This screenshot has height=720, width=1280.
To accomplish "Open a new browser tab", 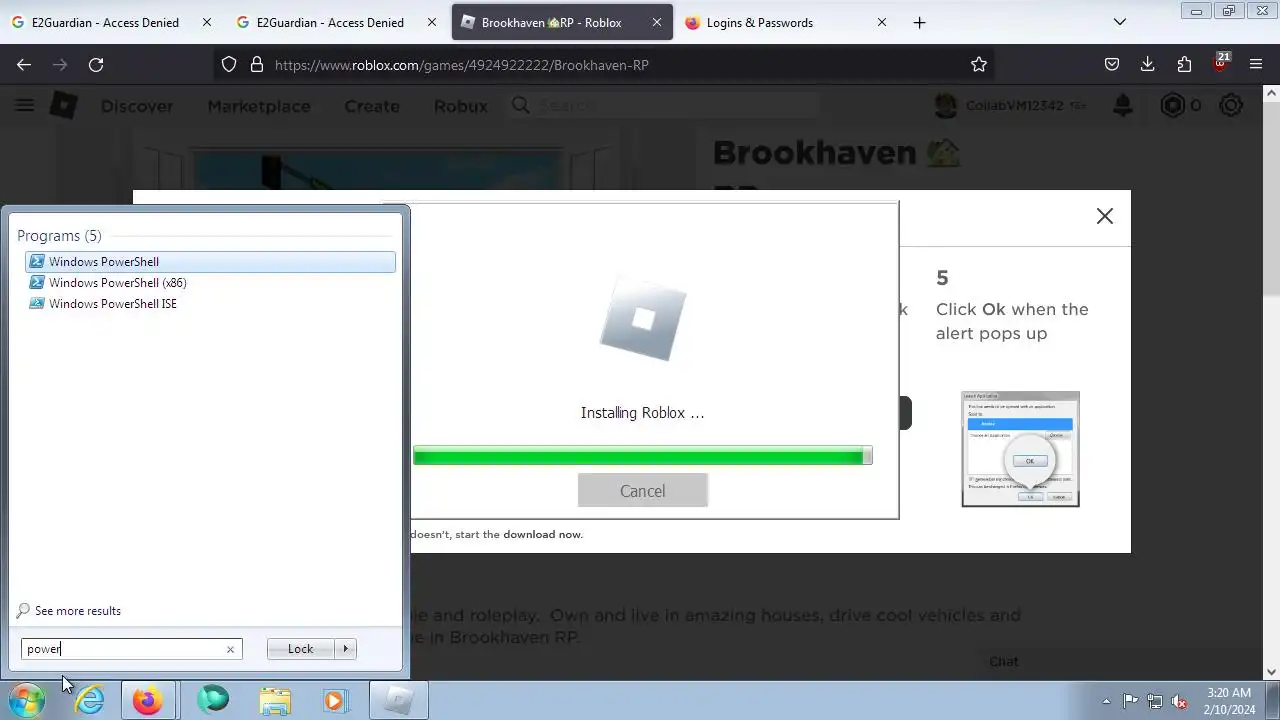I will pyautogui.click(x=919, y=22).
